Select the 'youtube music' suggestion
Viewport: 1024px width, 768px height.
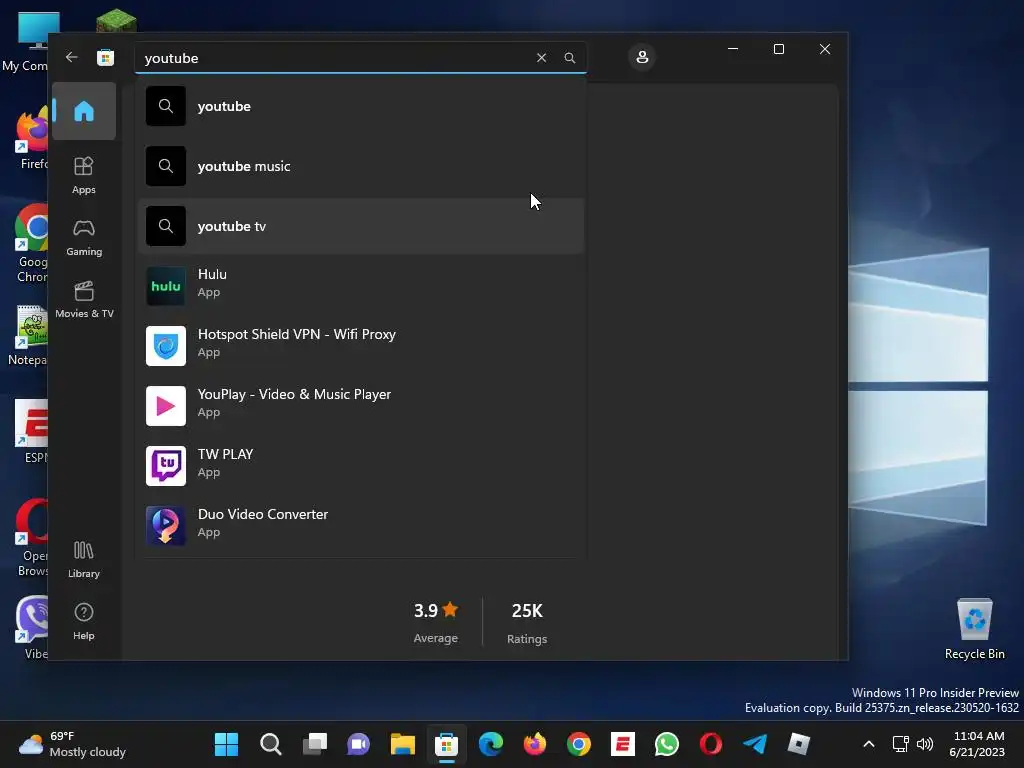click(360, 167)
